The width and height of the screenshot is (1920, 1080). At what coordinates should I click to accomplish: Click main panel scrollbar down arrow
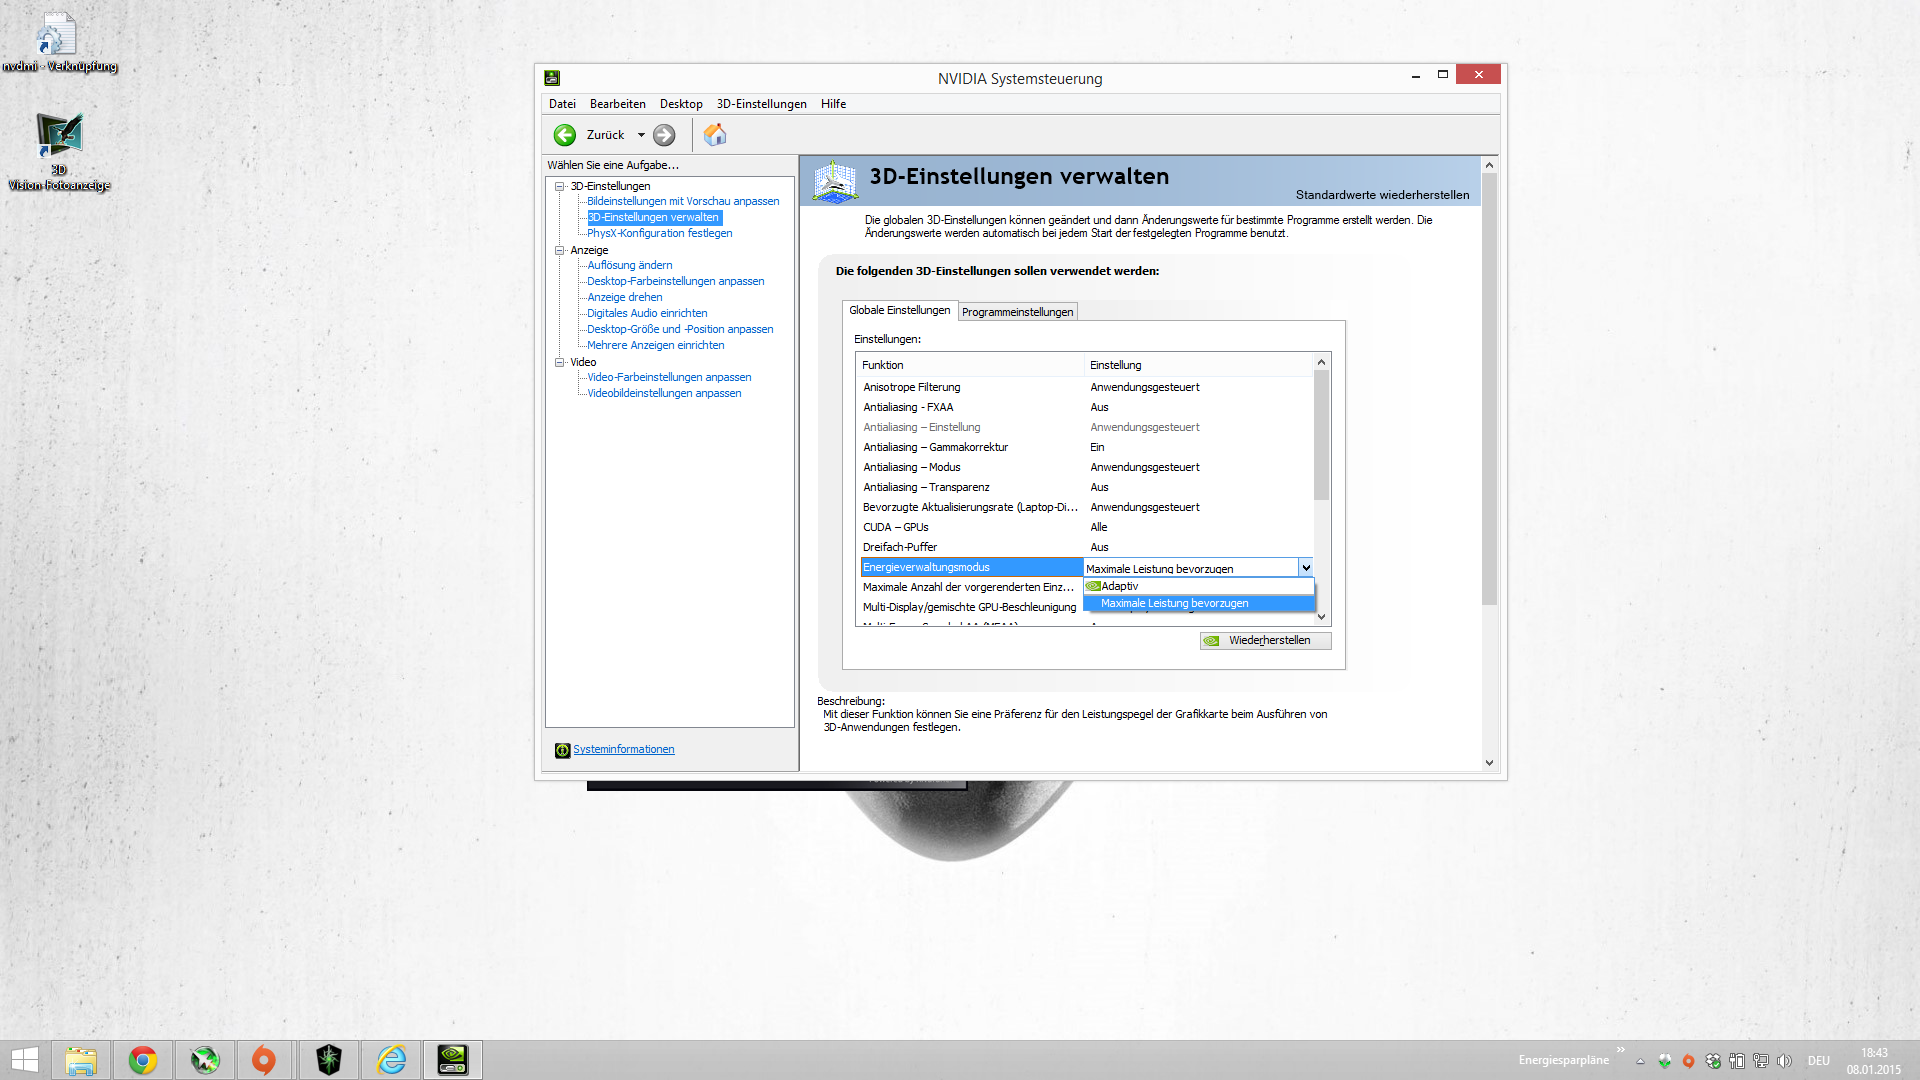pos(1489,762)
